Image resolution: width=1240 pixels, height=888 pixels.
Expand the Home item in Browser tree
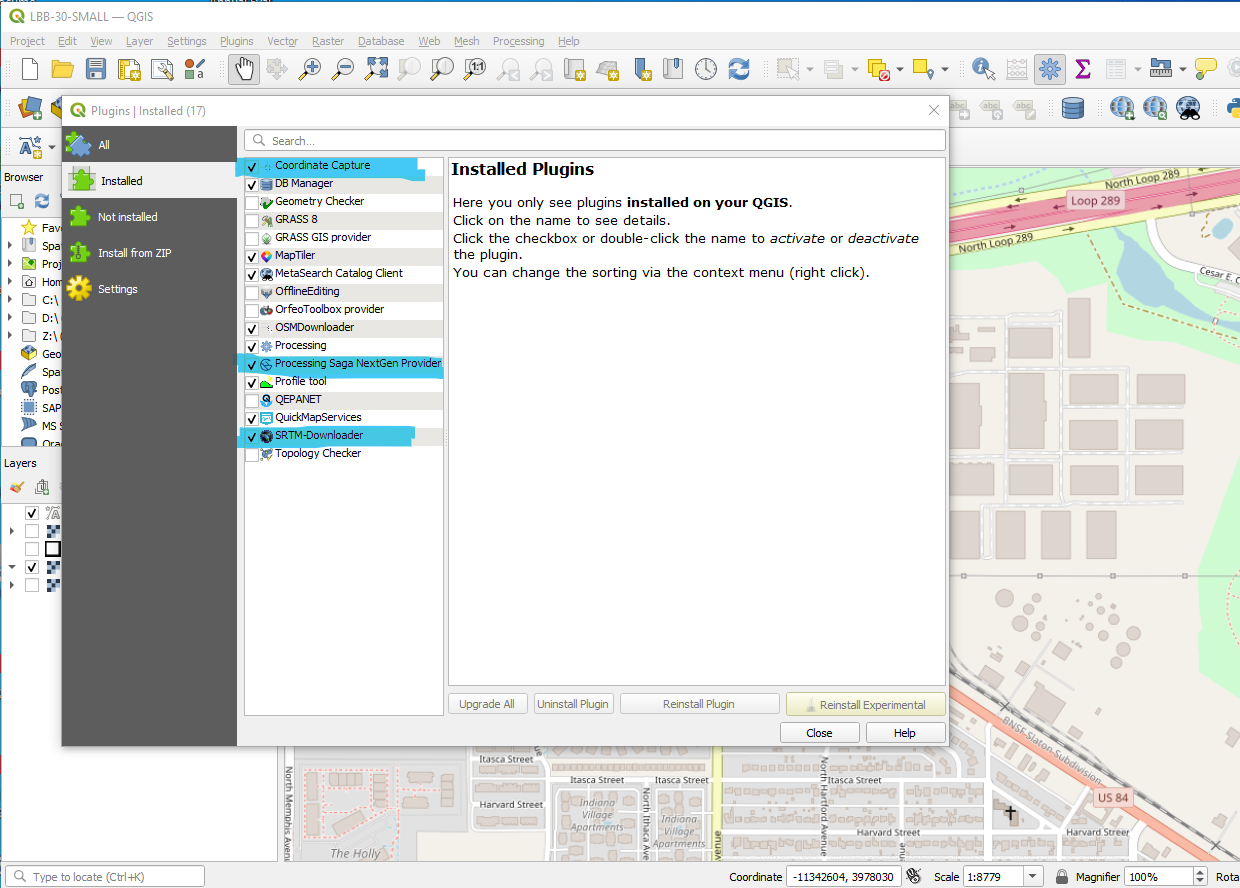[x=11, y=282]
